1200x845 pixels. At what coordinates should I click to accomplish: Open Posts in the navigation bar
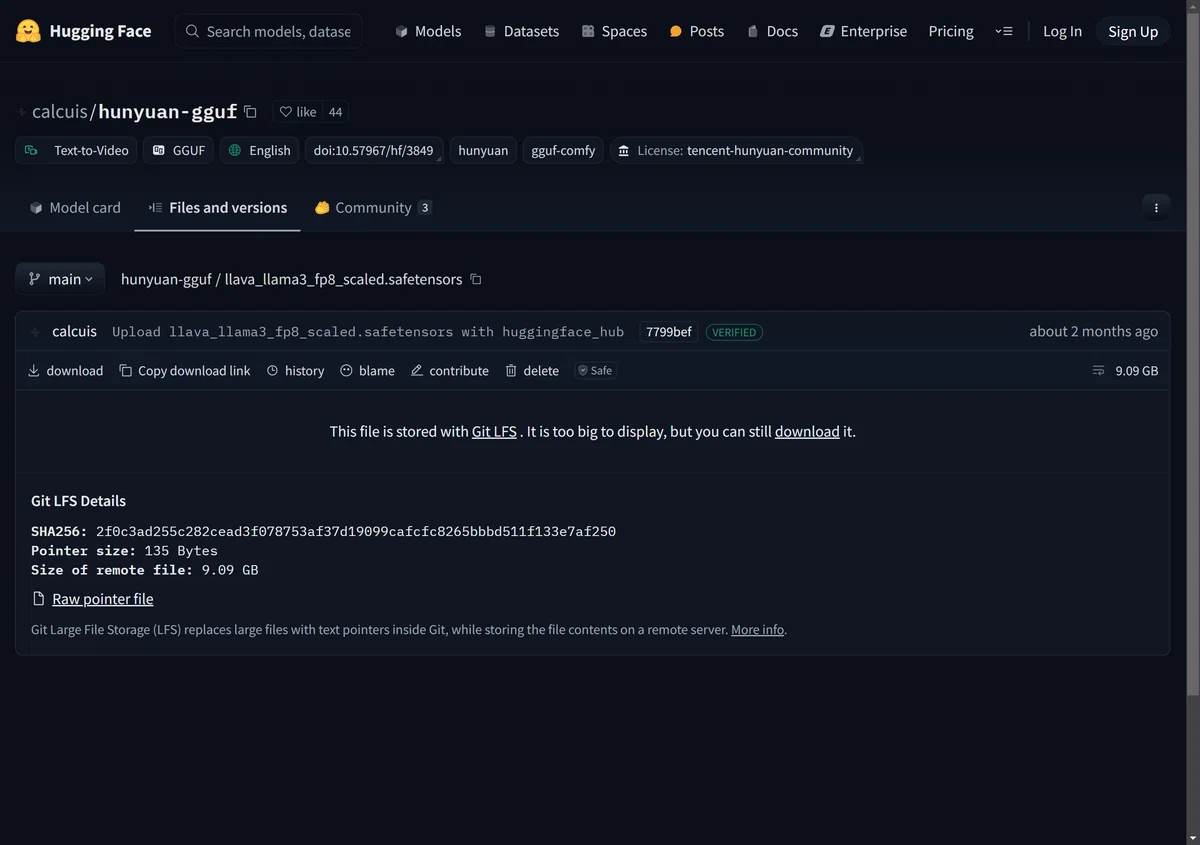(x=696, y=31)
